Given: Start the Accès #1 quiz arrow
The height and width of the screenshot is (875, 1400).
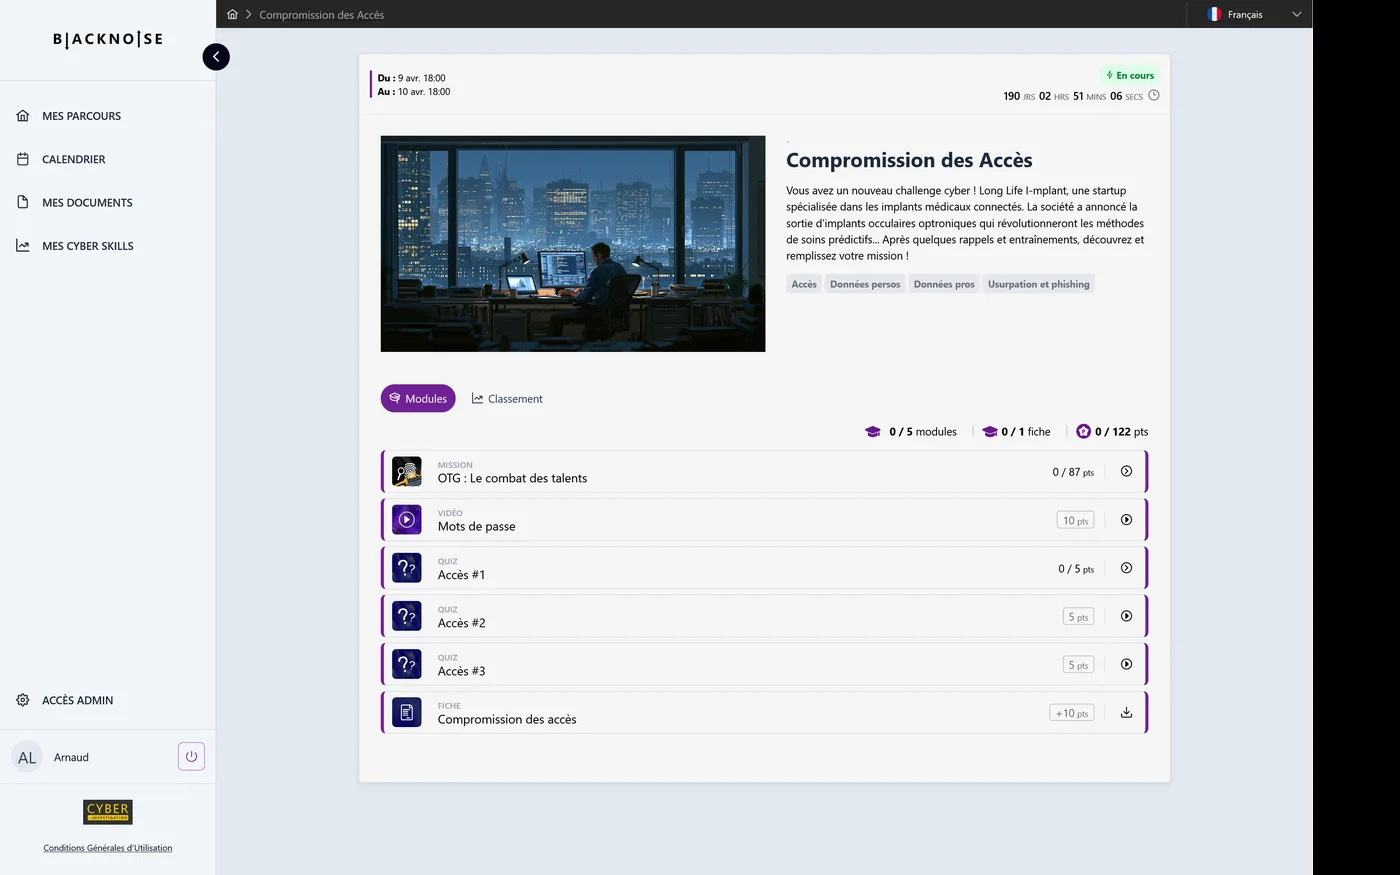Looking at the screenshot, I should coord(1126,568).
